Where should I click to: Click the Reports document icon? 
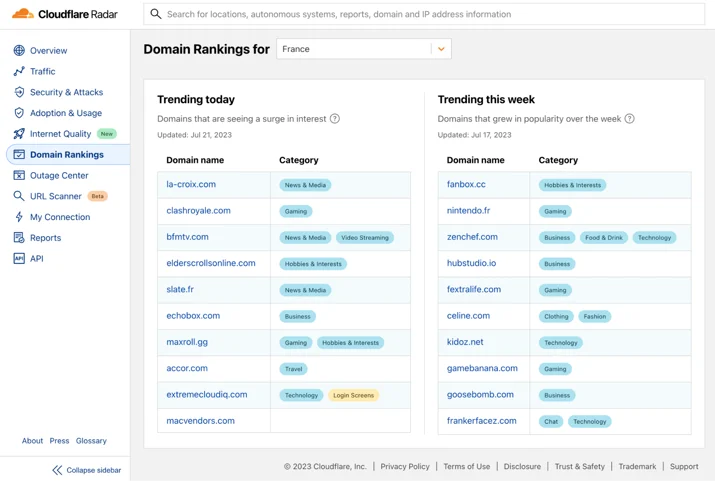(19, 238)
